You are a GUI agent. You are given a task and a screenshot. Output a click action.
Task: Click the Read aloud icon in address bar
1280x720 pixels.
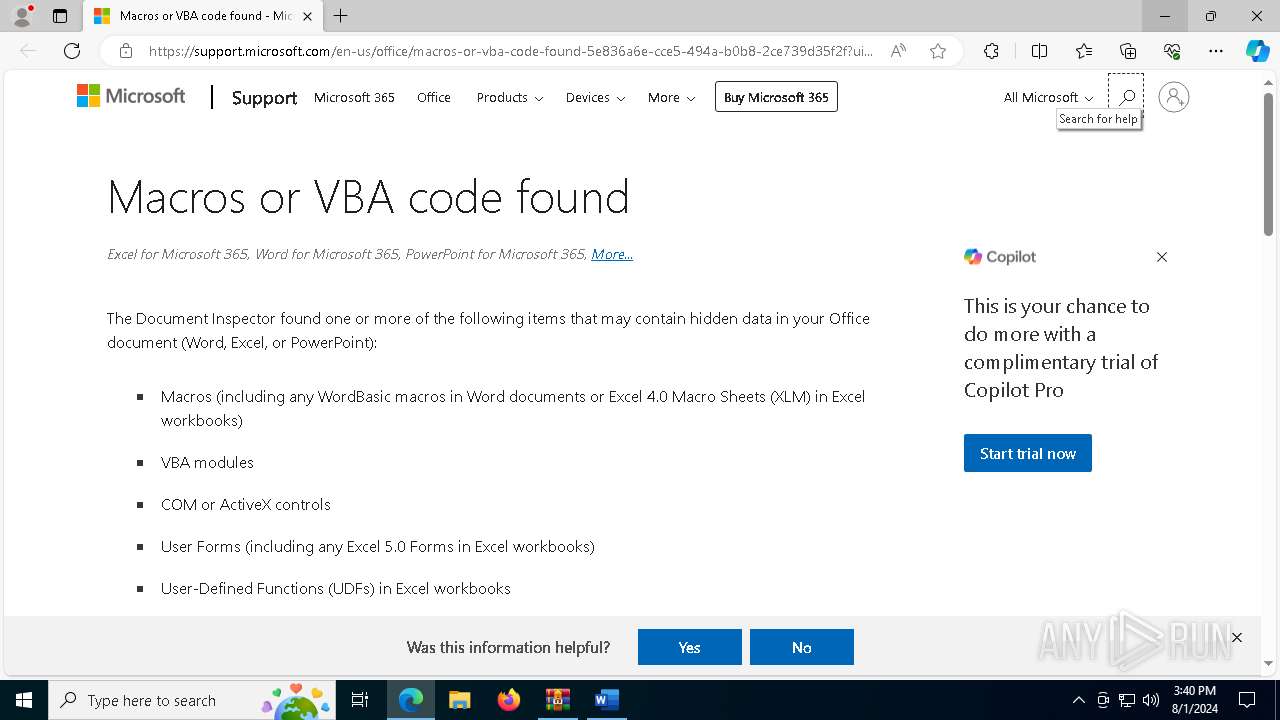[898, 51]
